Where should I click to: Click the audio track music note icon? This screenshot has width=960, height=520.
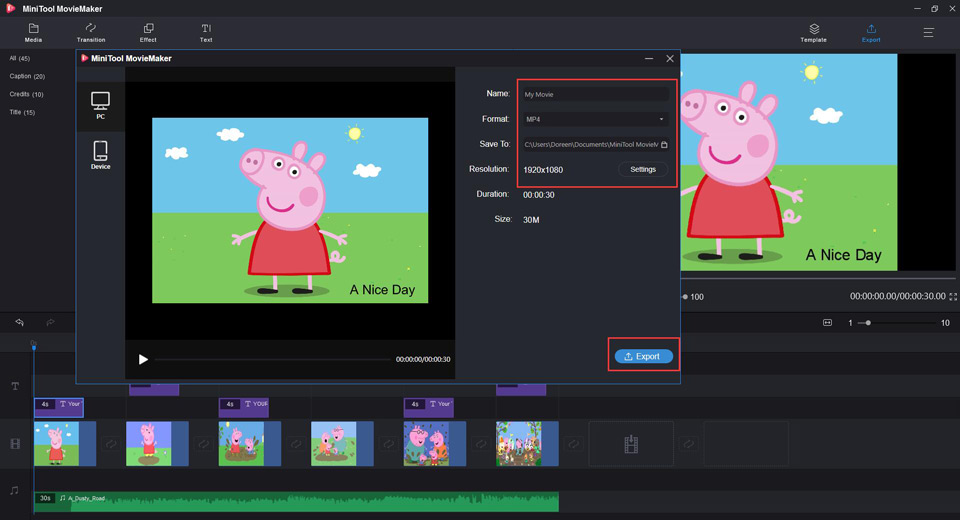tap(14, 491)
